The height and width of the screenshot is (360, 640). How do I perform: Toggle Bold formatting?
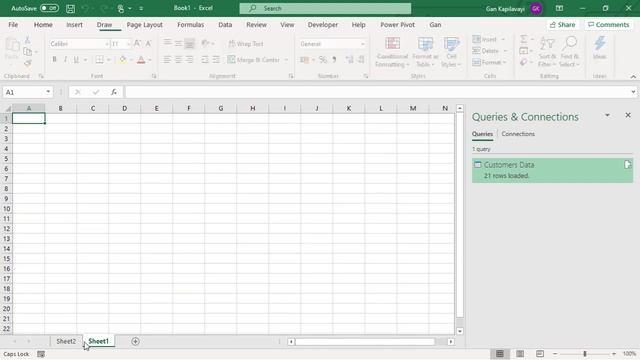(54, 60)
